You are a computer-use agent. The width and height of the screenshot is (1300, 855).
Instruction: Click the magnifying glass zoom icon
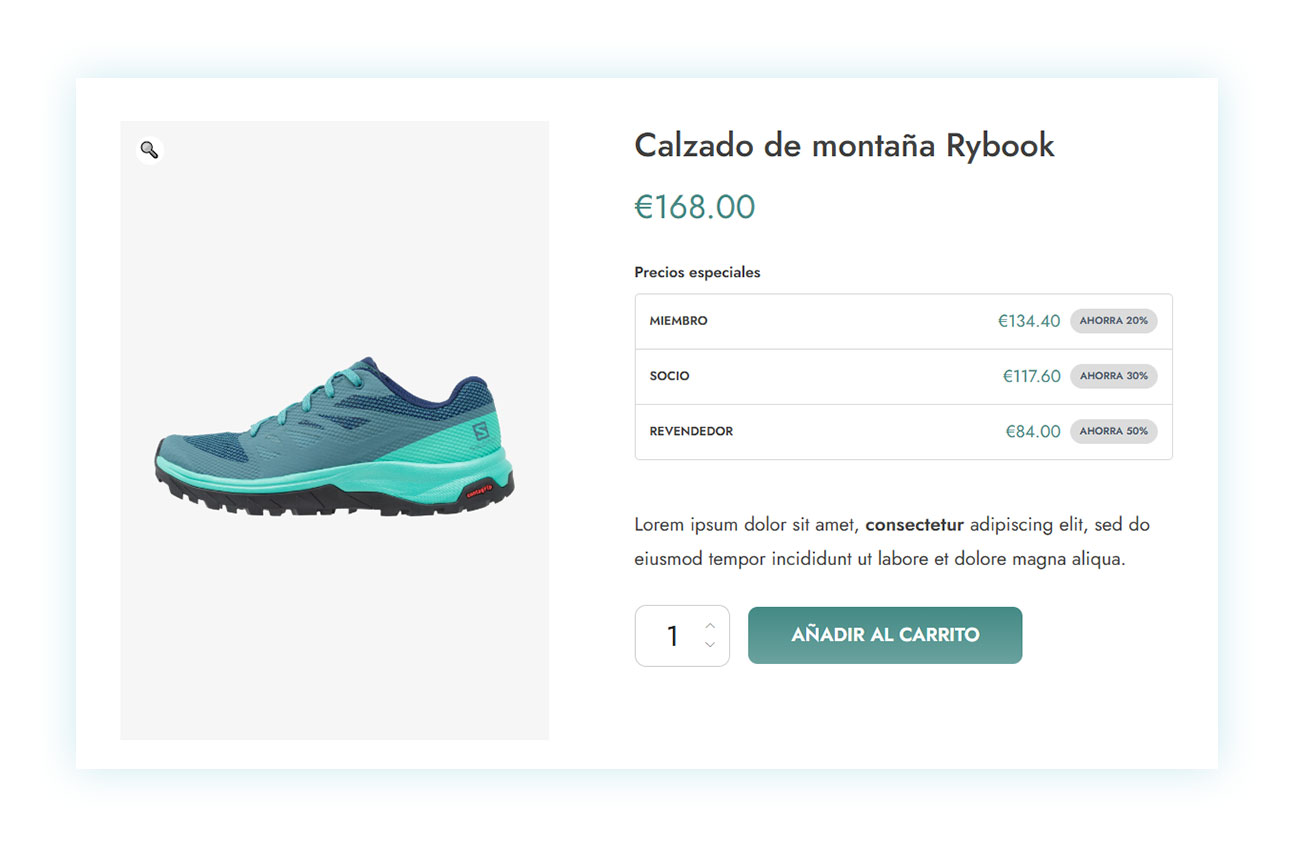tap(149, 150)
